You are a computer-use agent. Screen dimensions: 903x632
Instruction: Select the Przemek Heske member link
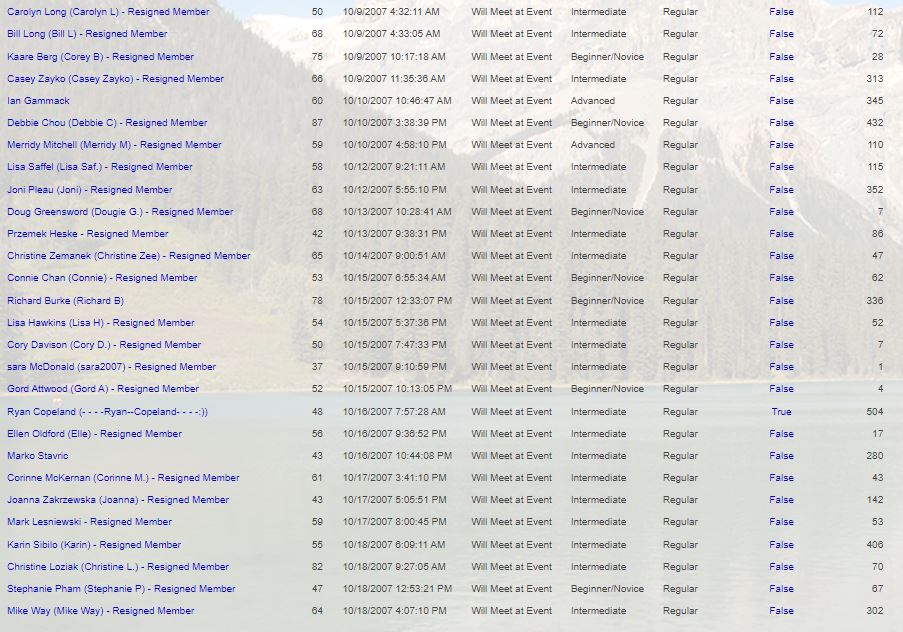point(88,233)
